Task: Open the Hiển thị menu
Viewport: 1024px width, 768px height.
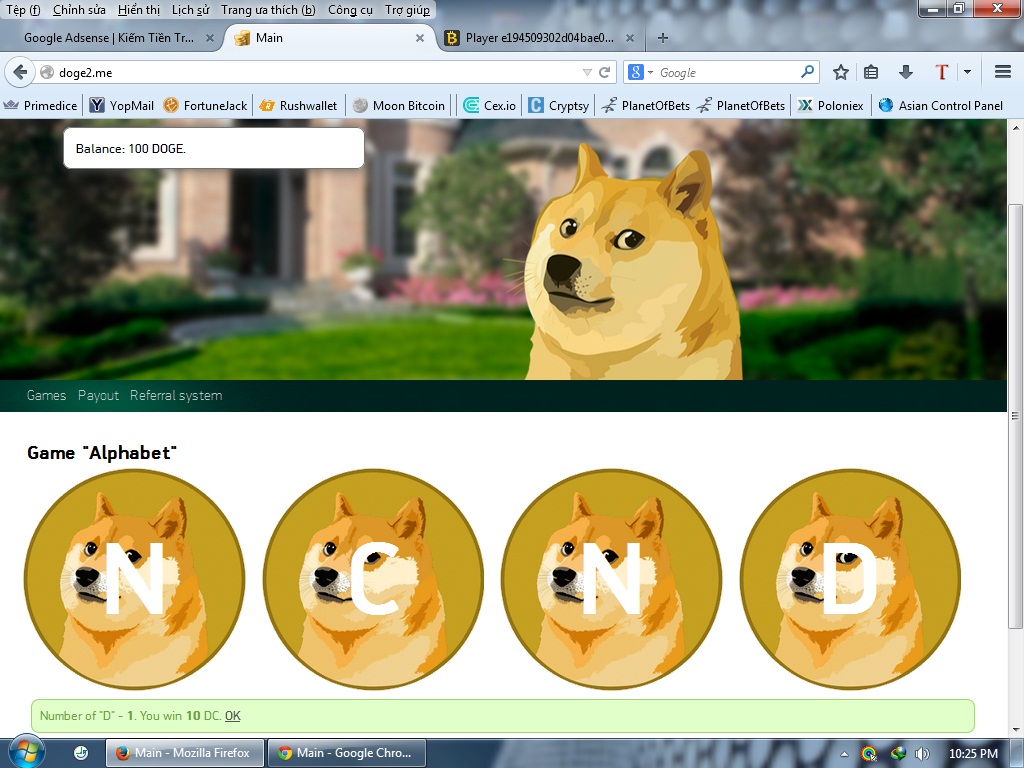Action: pos(138,10)
